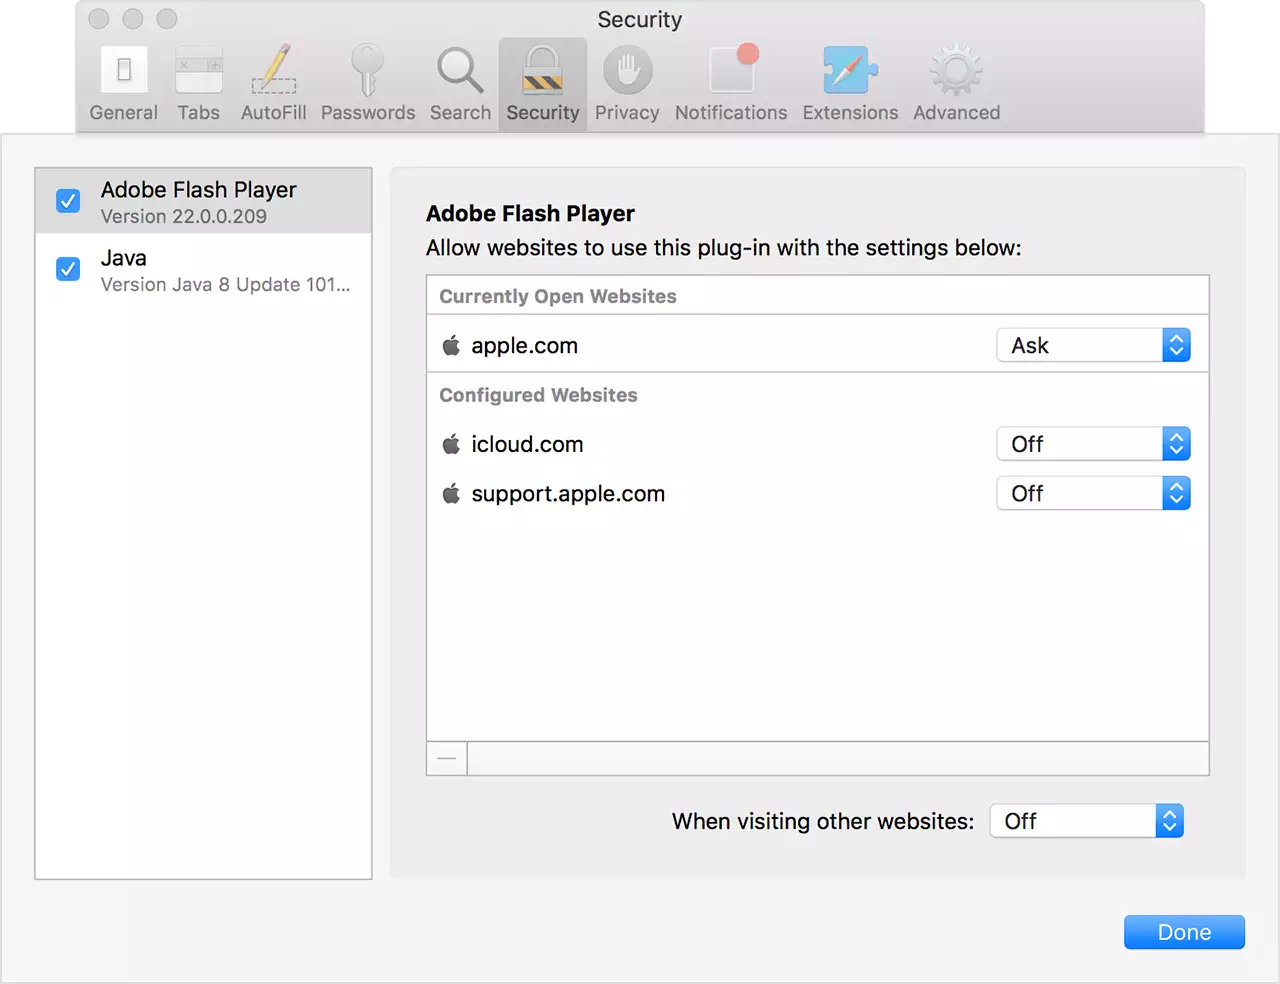Disable the Adobe Flash Player checkbox

[68, 201]
